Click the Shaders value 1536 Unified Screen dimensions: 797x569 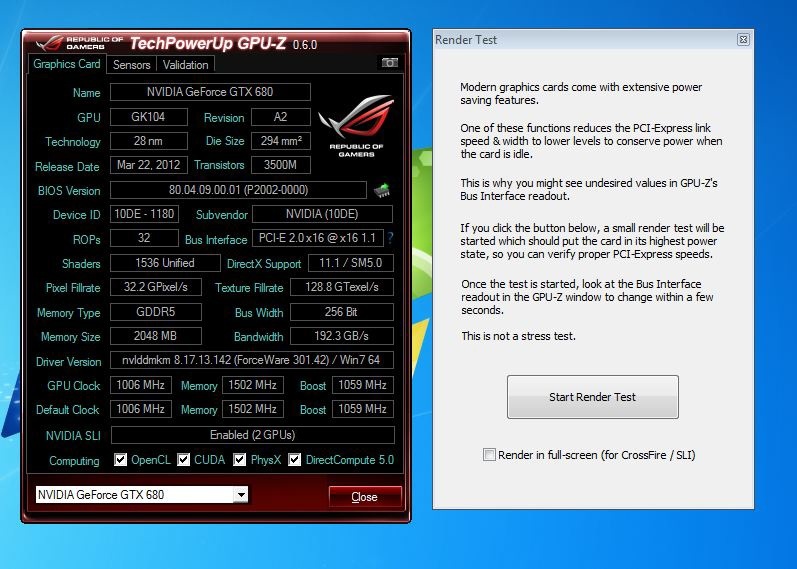(165, 263)
